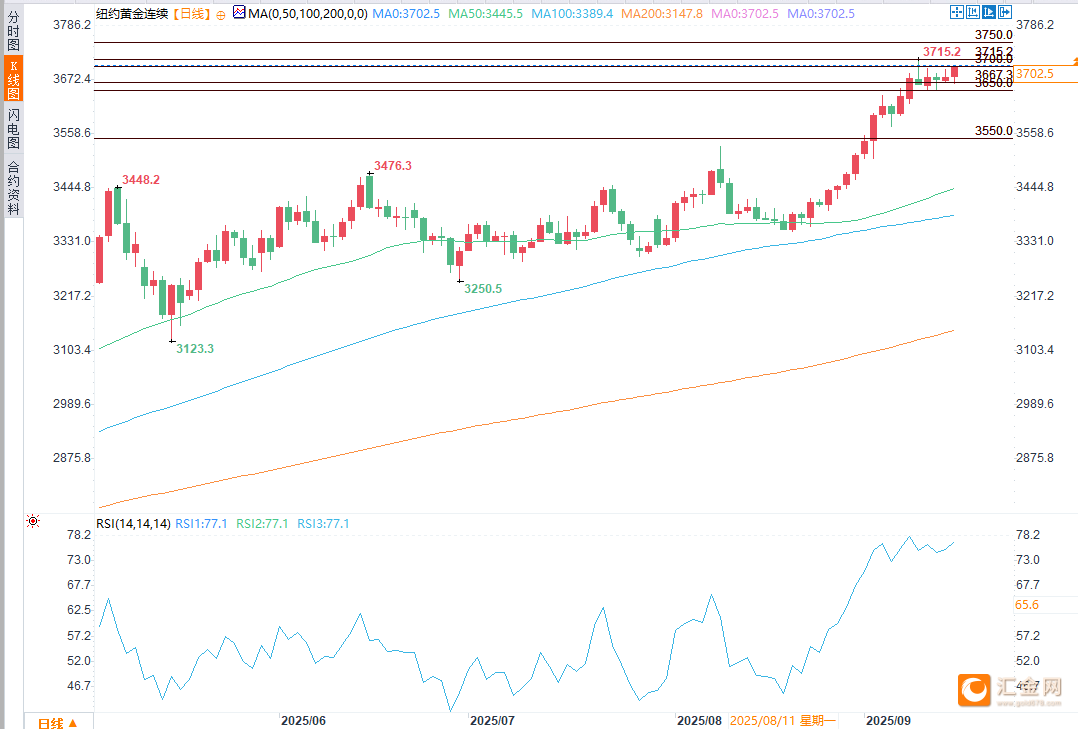1078x729 pixels.
Task: Click the orange 2025/08/11 星期一 date marker
Action: pyautogui.click(x=782, y=721)
